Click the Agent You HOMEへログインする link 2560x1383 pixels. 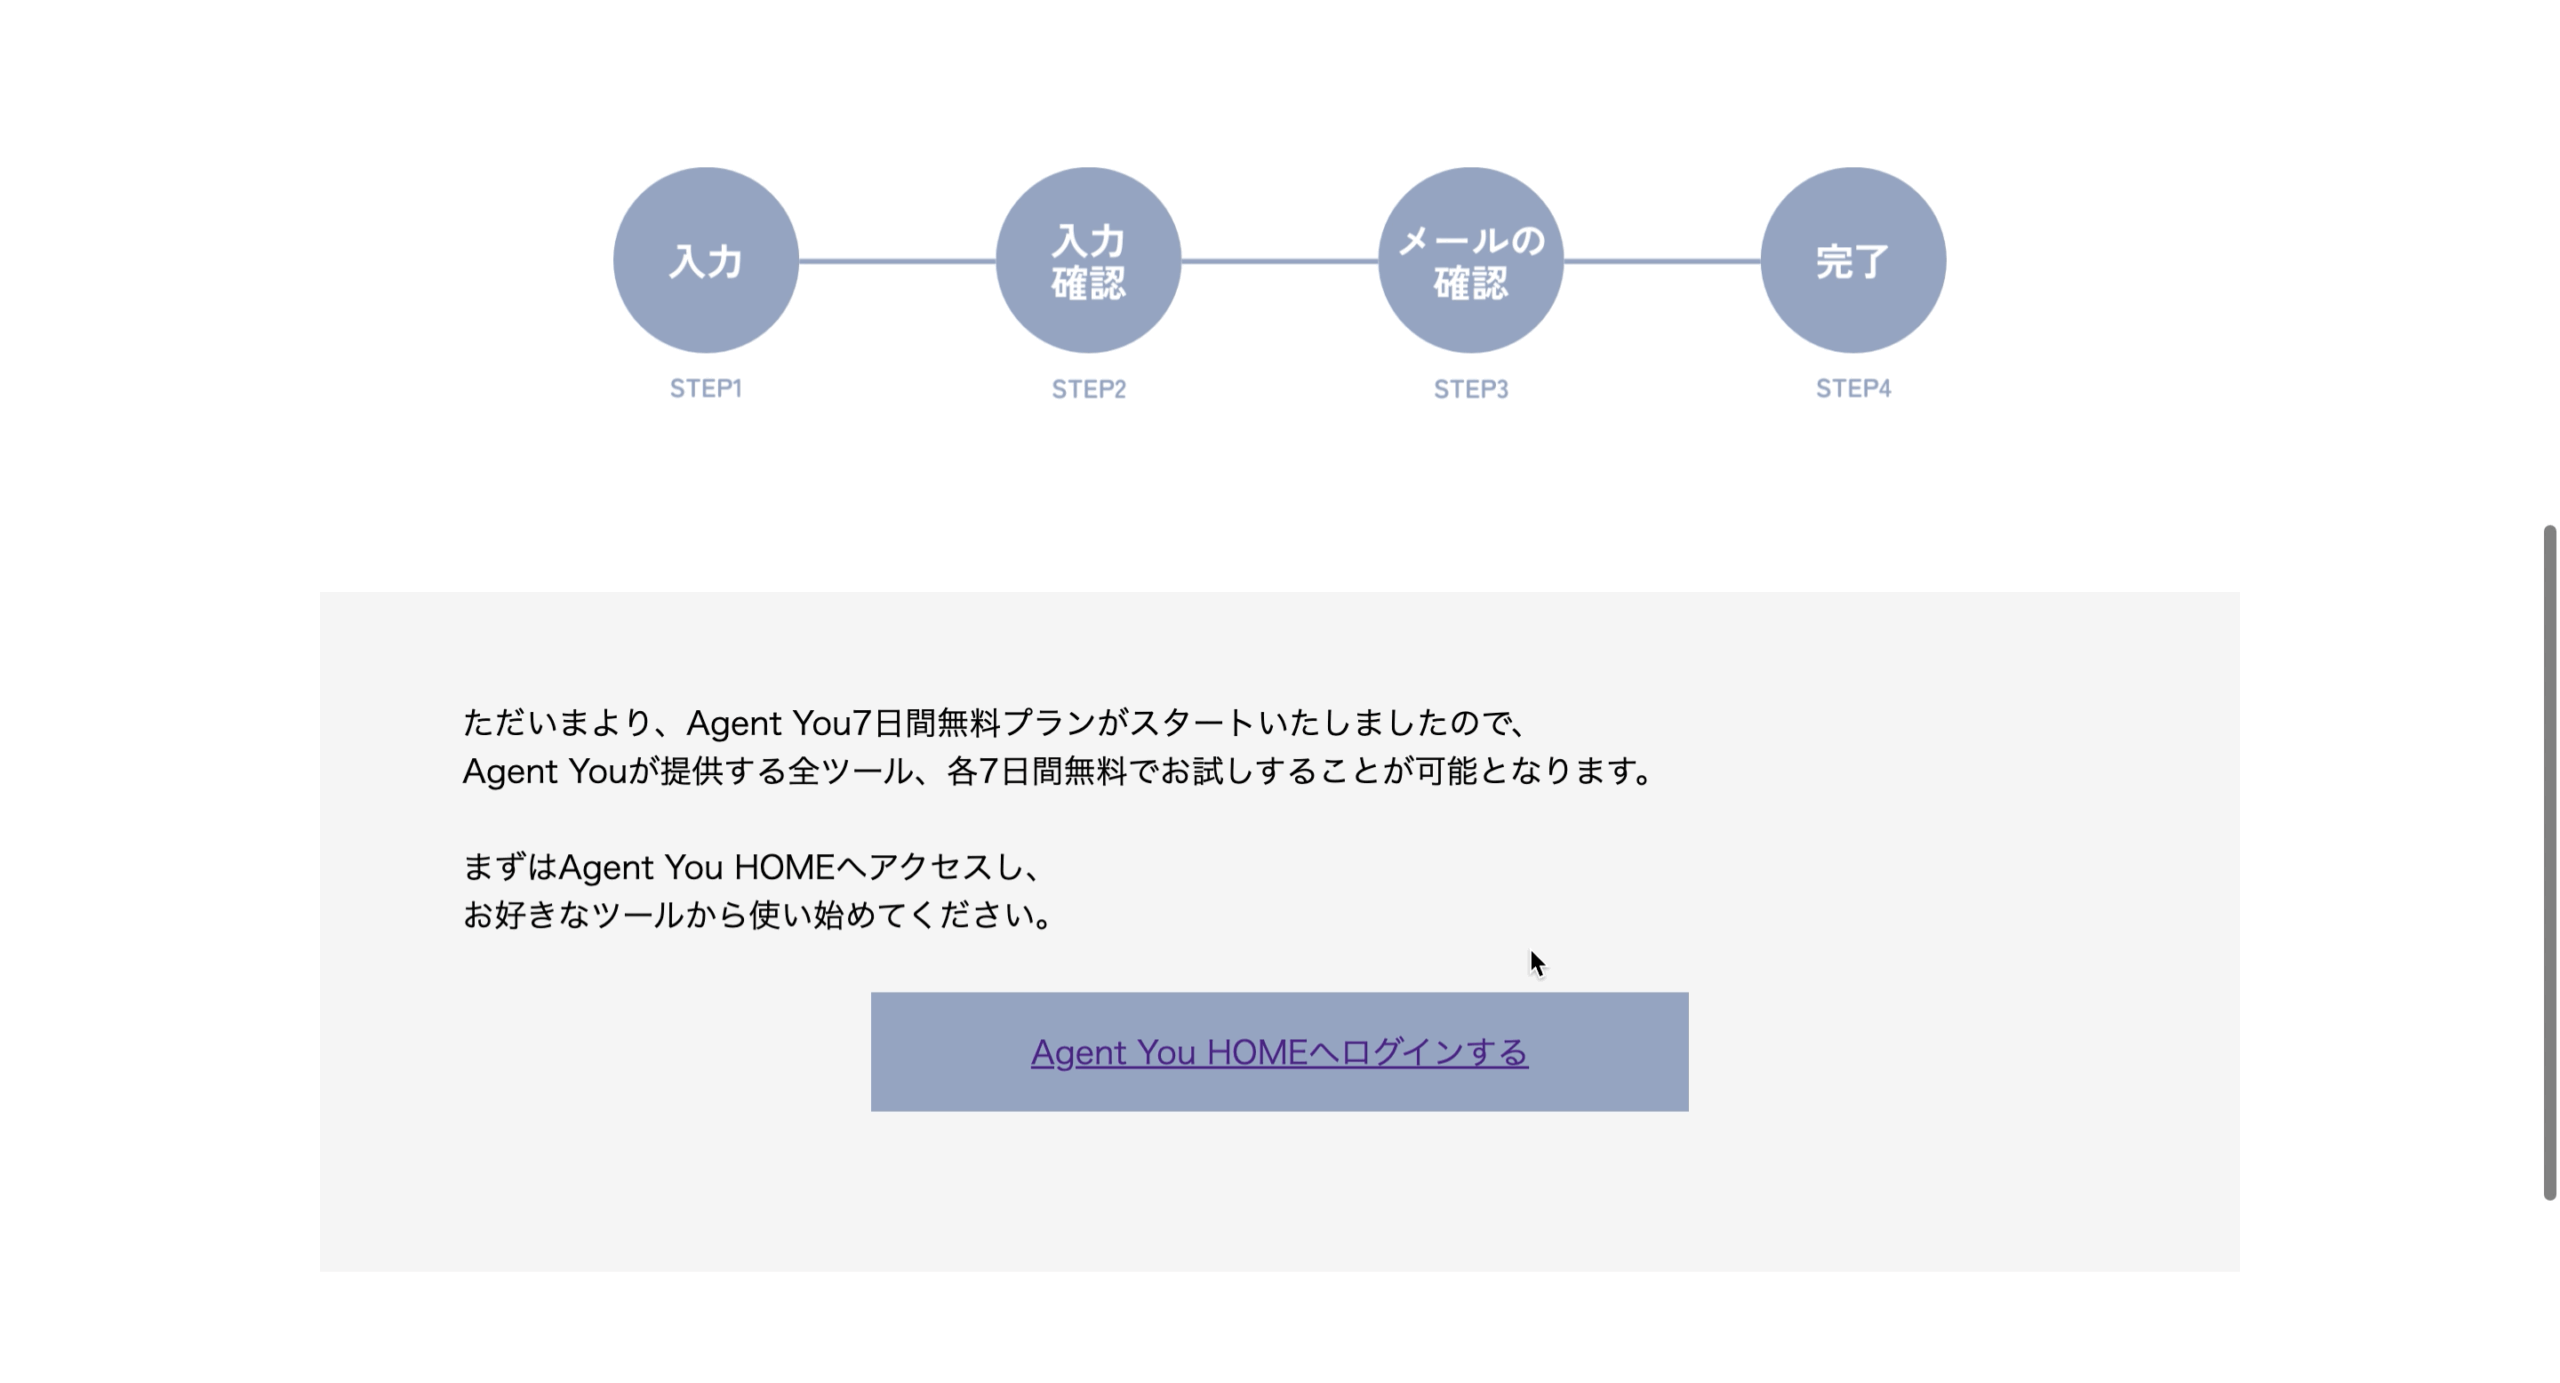click(1279, 1052)
